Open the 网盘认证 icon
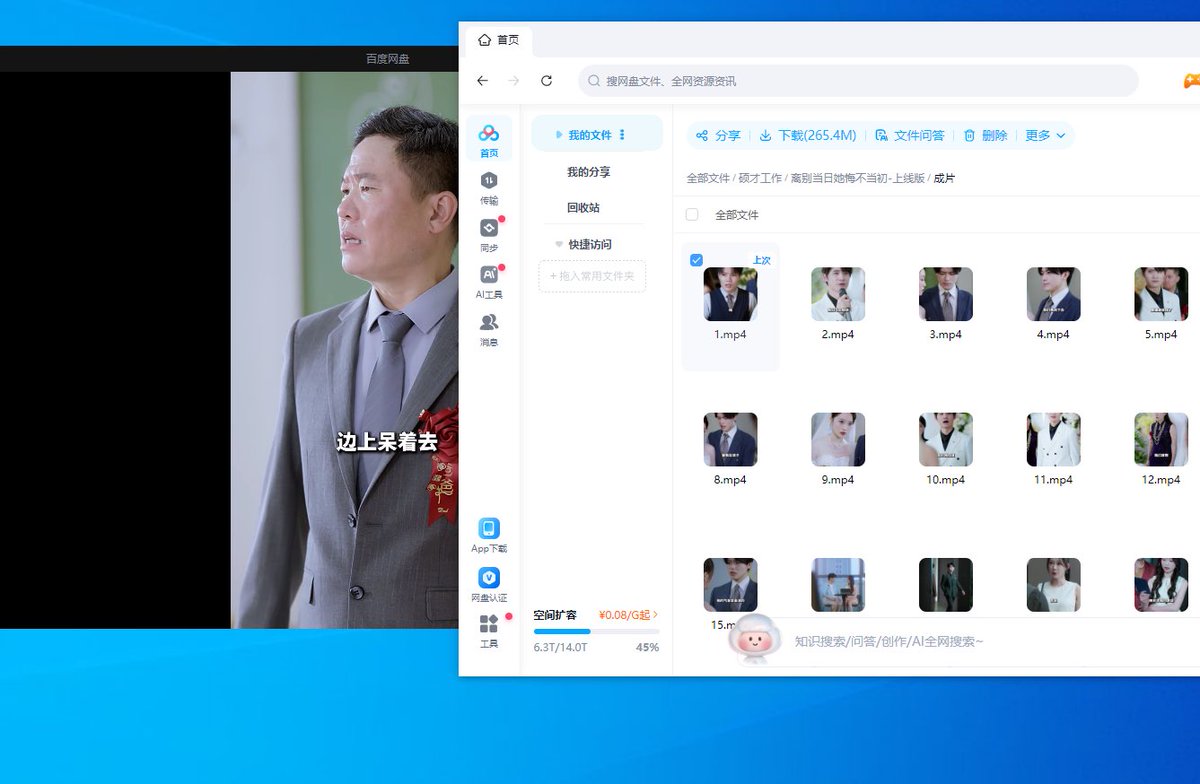 coord(489,584)
